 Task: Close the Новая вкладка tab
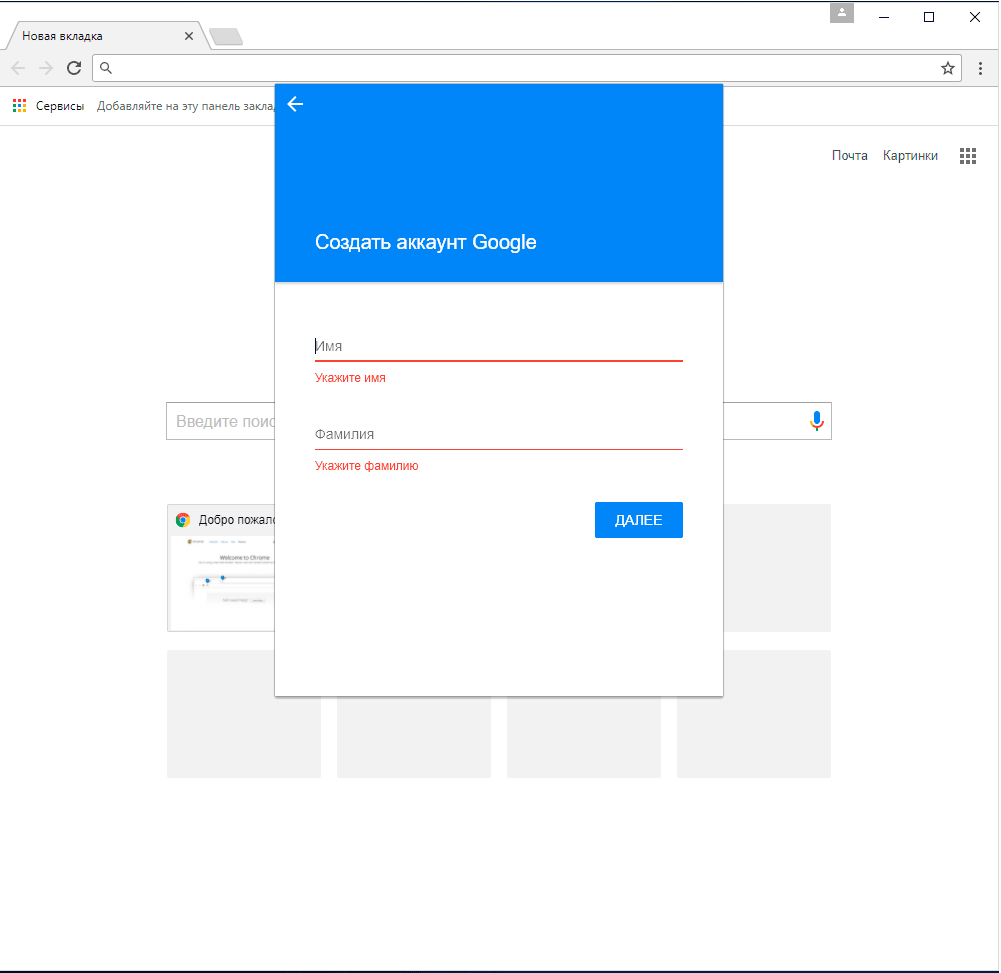point(189,36)
